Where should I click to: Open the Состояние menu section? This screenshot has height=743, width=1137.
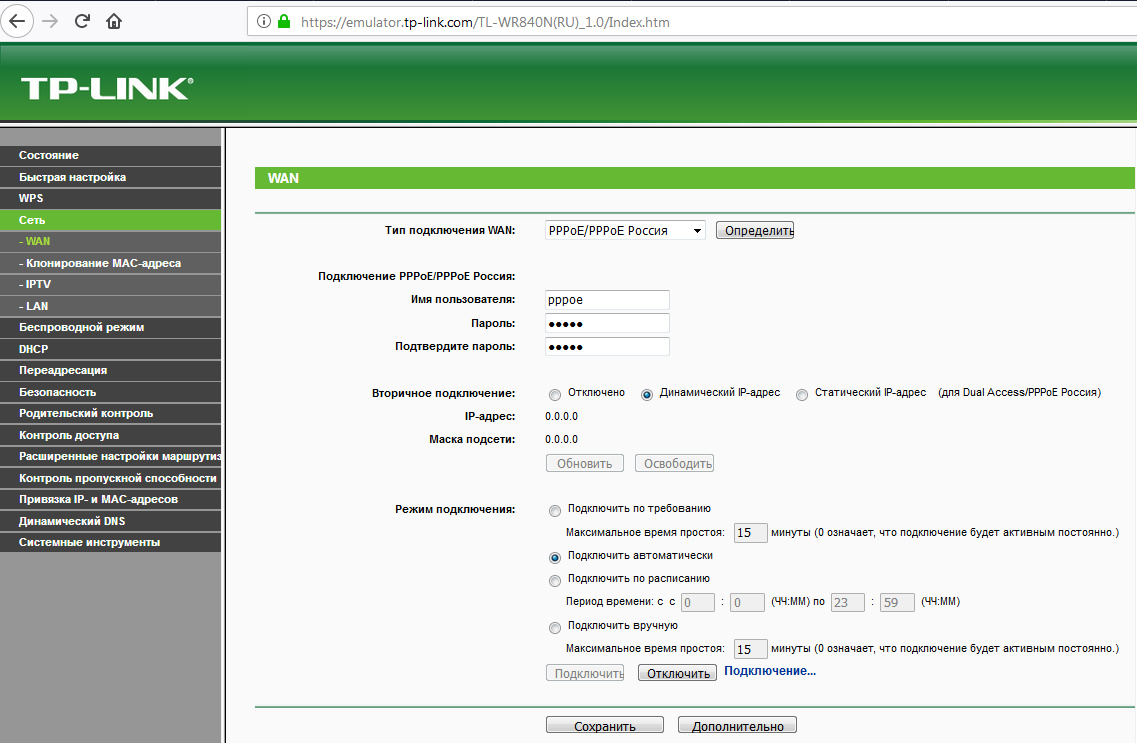point(110,155)
